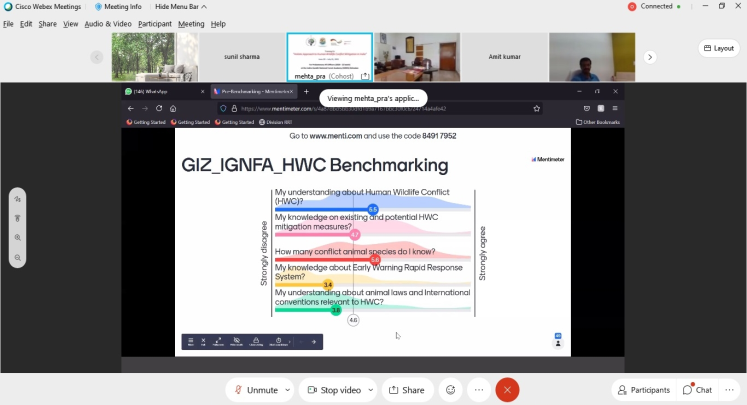Toggle Stop video button

click(334, 390)
